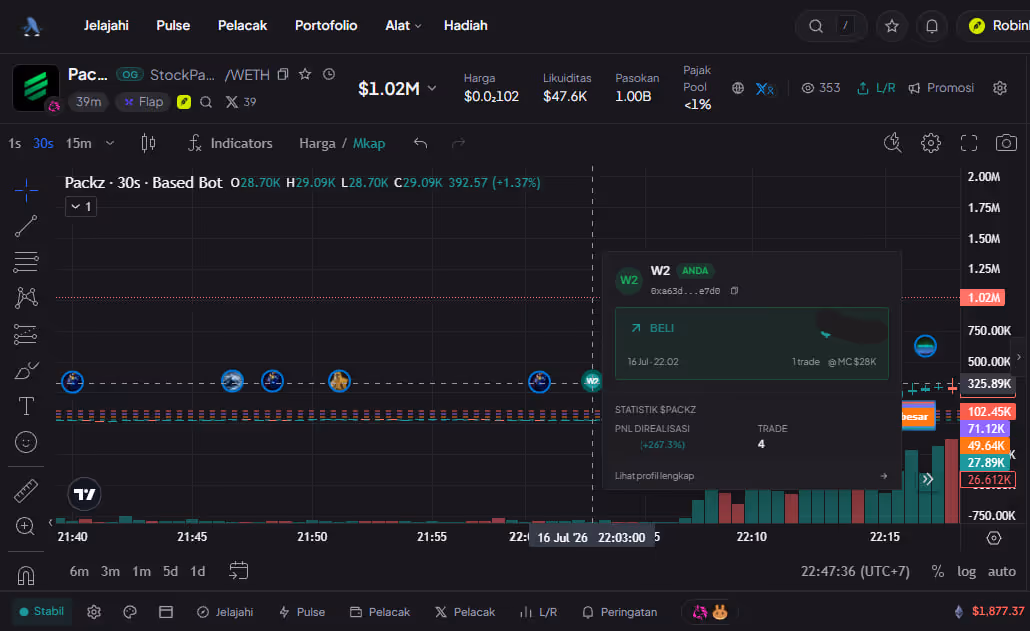Open the Indicators menu
This screenshot has width=1030, height=631.
click(230, 143)
